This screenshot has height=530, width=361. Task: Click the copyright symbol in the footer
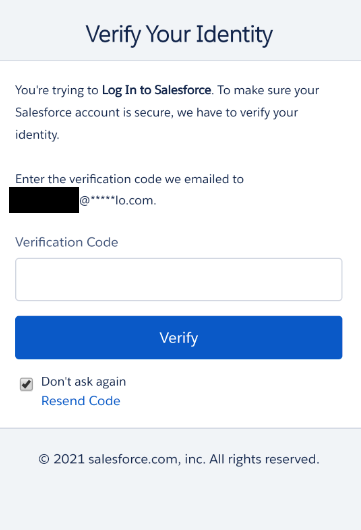tap(44, 459)
